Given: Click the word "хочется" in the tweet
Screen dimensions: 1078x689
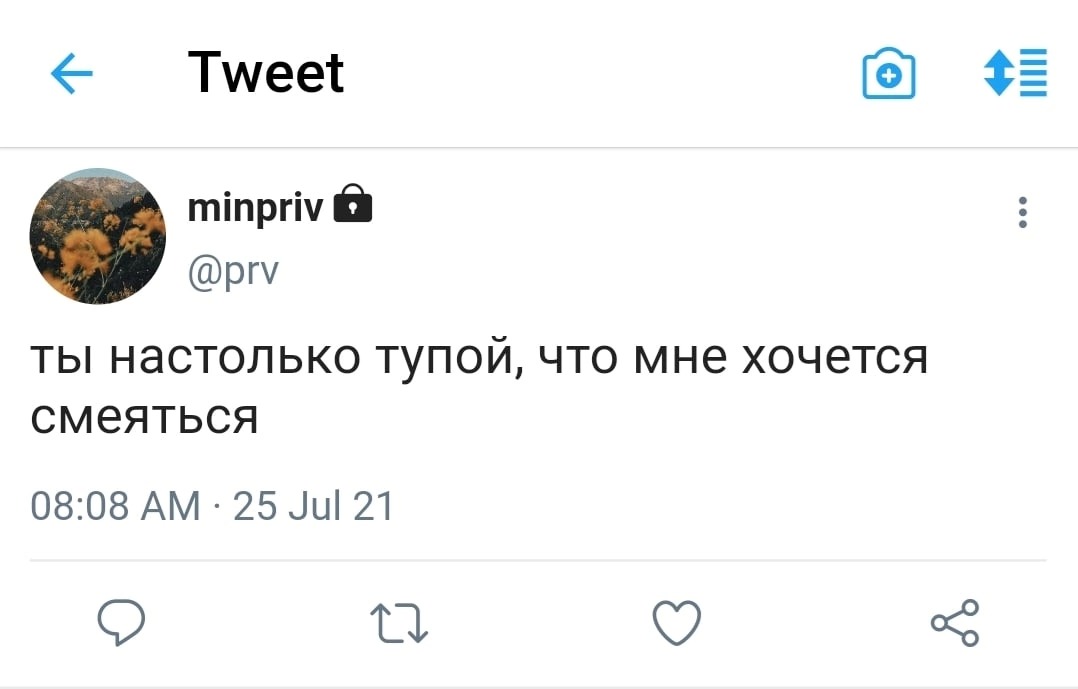Looking at the screenshot, I should click(x=832, y=358).
